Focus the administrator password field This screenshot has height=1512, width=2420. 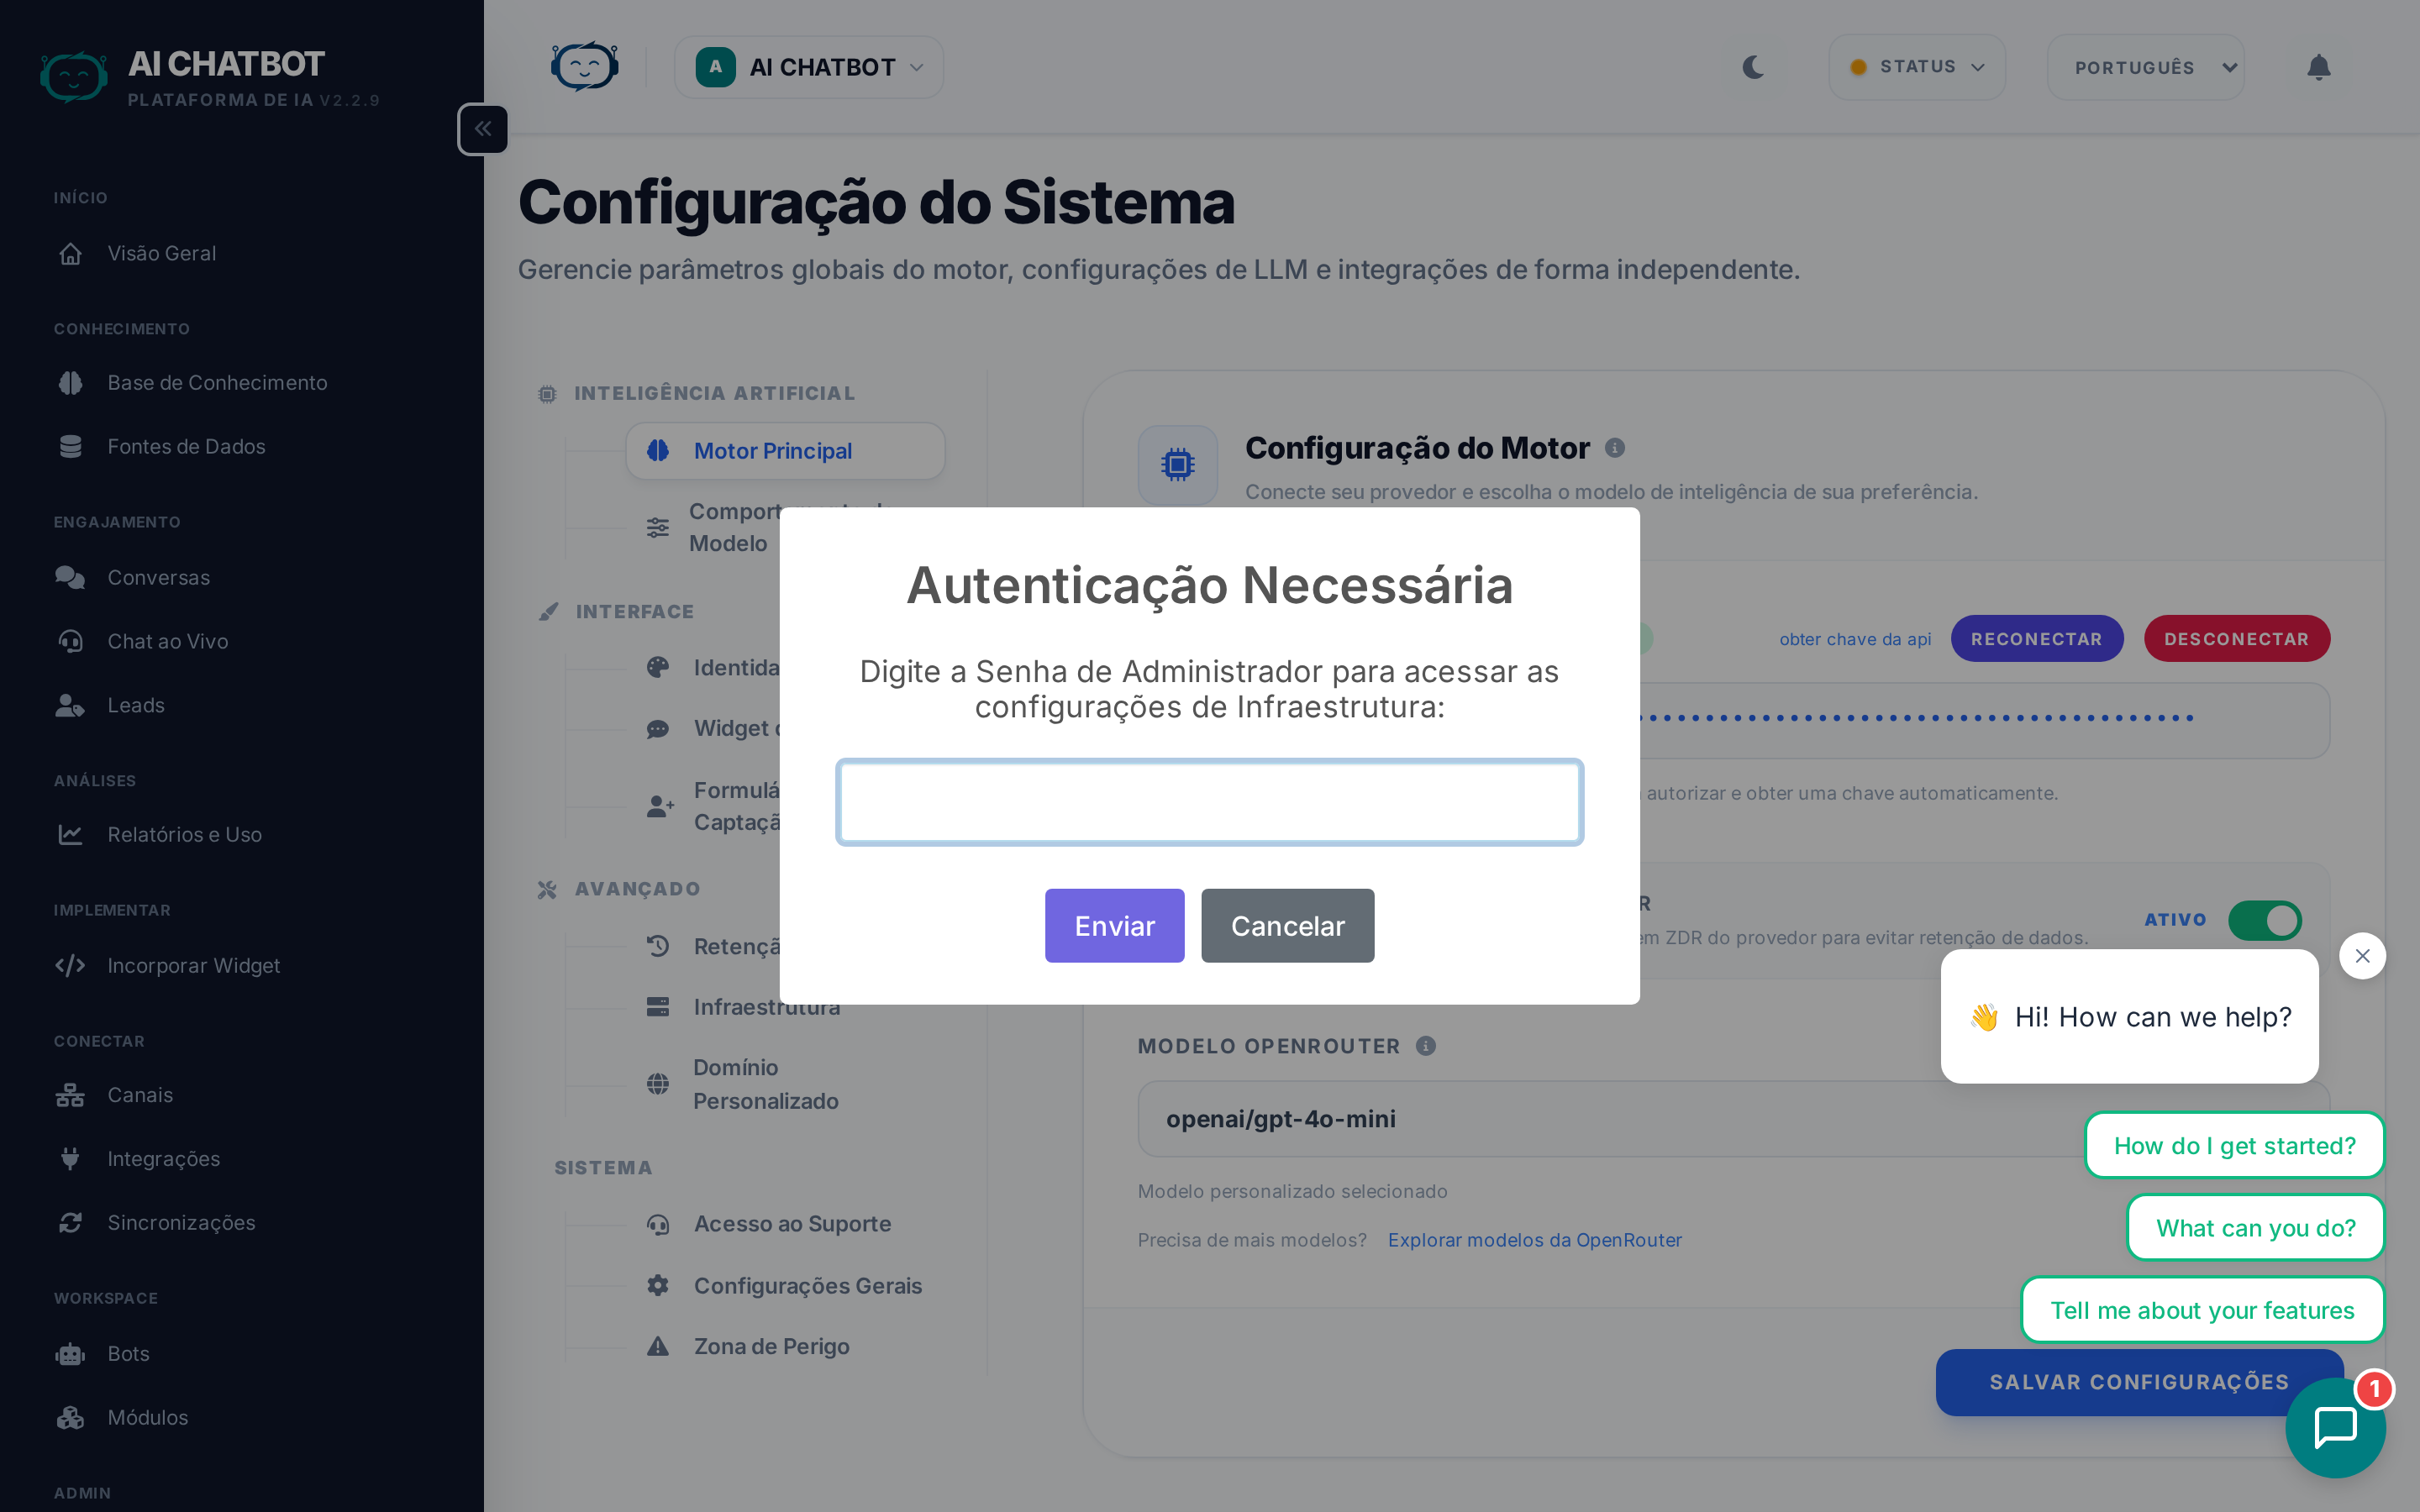1209,802
